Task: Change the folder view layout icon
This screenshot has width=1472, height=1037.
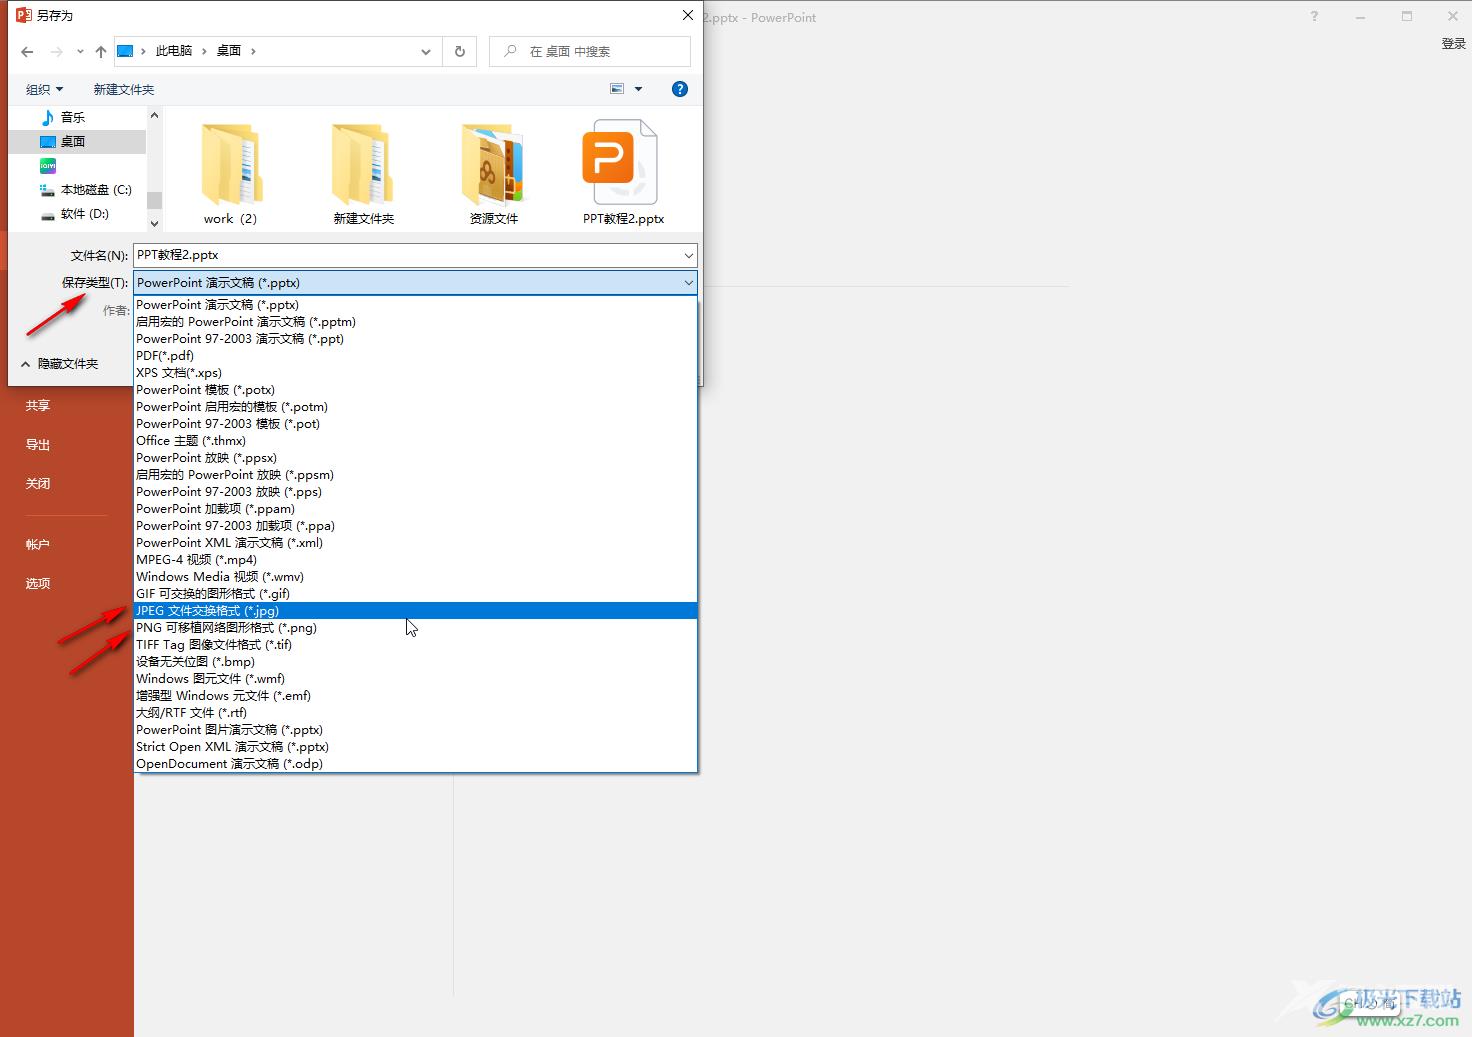Action: point(617,89)
